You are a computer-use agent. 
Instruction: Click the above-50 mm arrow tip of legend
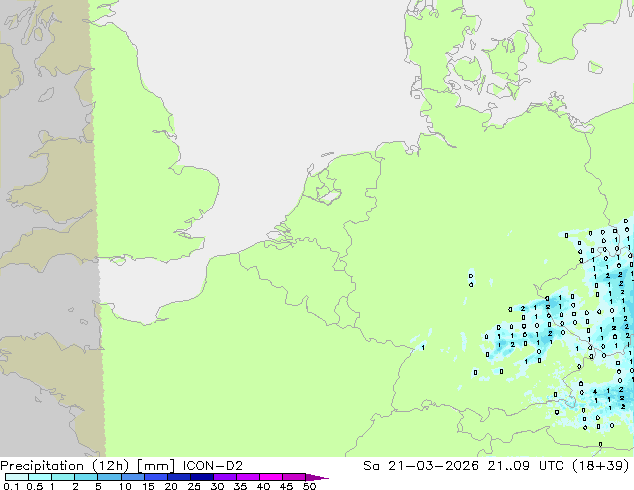(x=317, y=477)
